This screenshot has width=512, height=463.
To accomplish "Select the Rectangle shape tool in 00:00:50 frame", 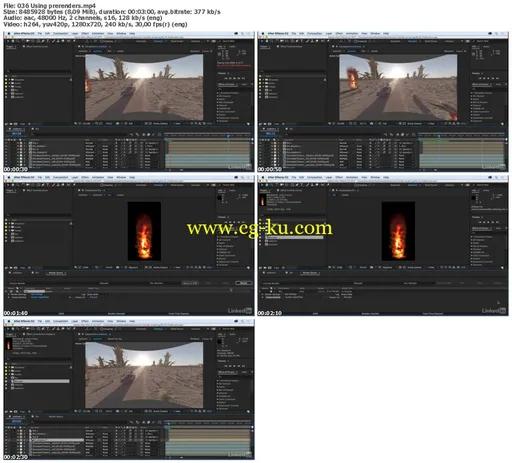I will pos(292,41).
